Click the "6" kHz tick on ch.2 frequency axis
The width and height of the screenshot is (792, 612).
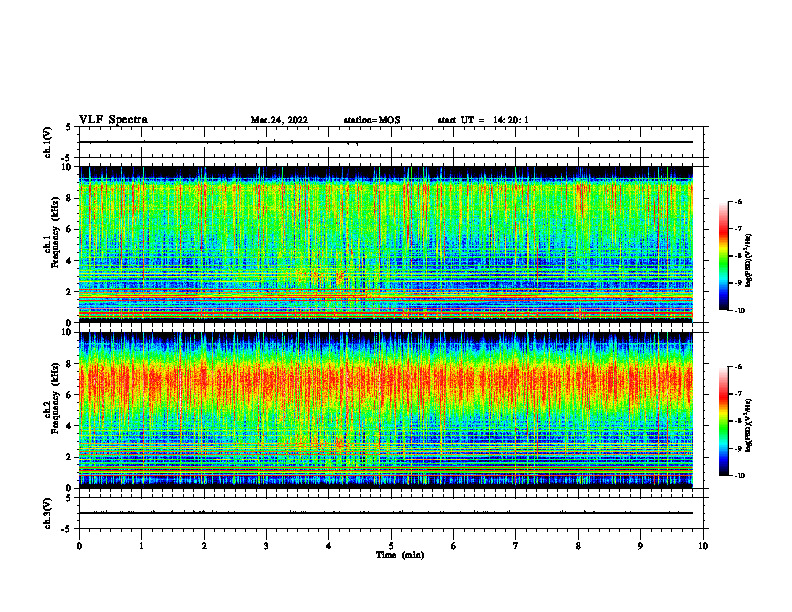click(x=69, y=395)
